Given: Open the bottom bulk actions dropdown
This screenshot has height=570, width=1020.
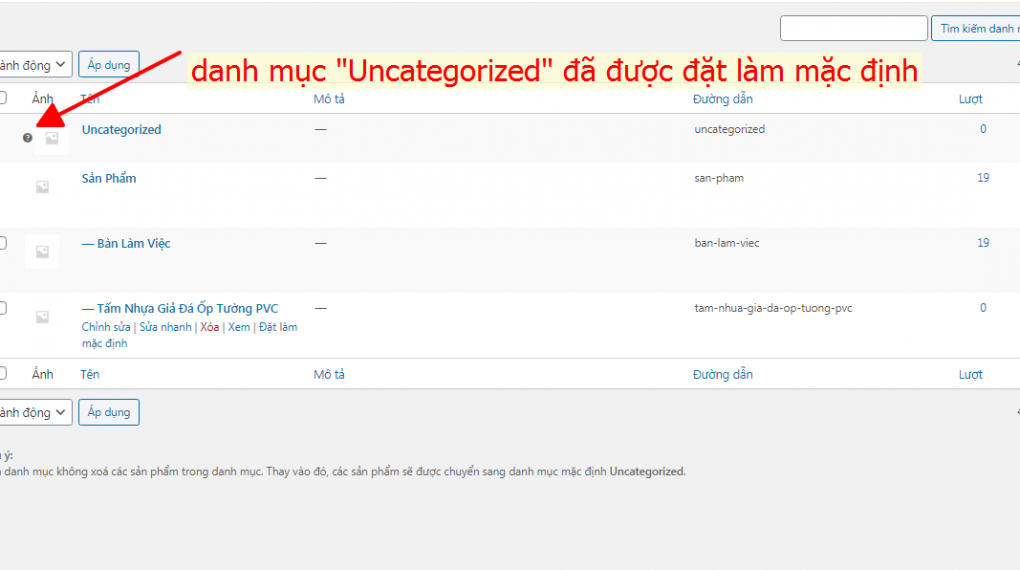Looking at the screenshot, I should coord(35,412).
